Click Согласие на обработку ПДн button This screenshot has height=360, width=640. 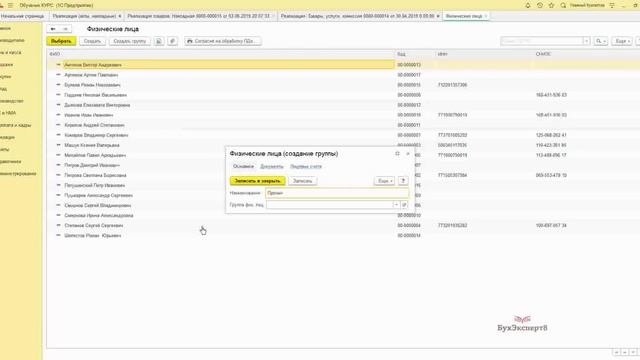pos(222,41)
